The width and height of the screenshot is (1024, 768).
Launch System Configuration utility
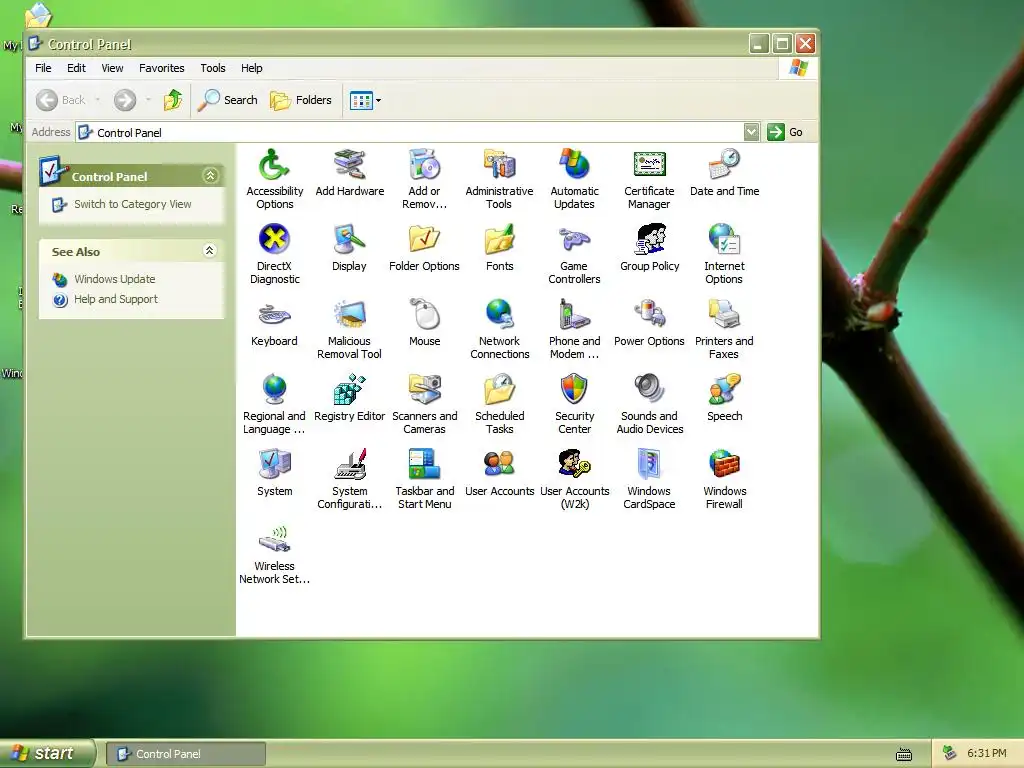[x=349, y=479]
